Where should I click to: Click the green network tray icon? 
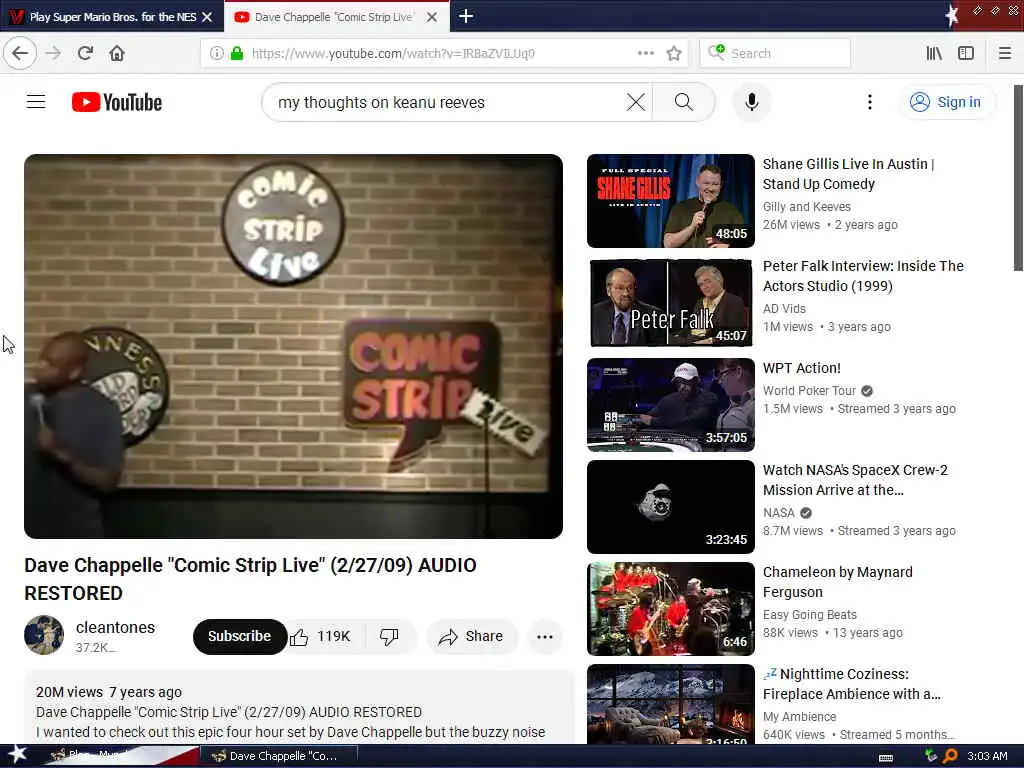coord(931,756)
